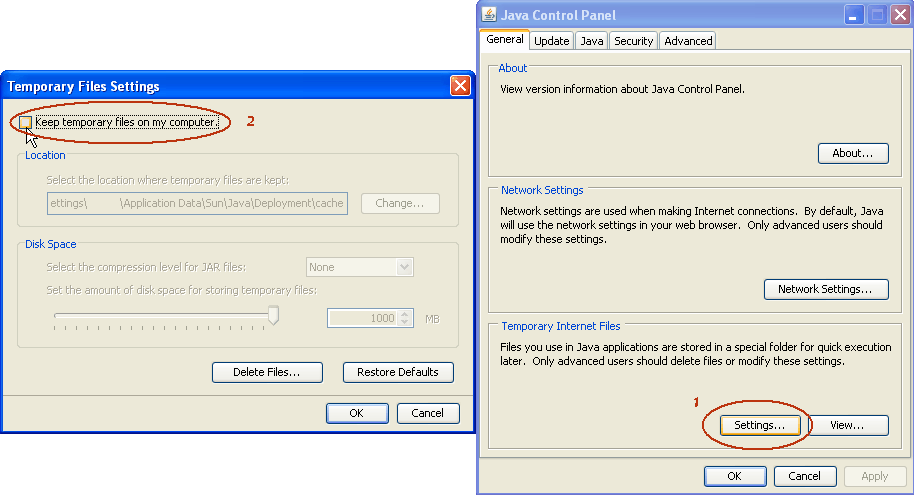Open the Security tab
The height and width of the screenshot is (495, 914).
coord(634,41)
